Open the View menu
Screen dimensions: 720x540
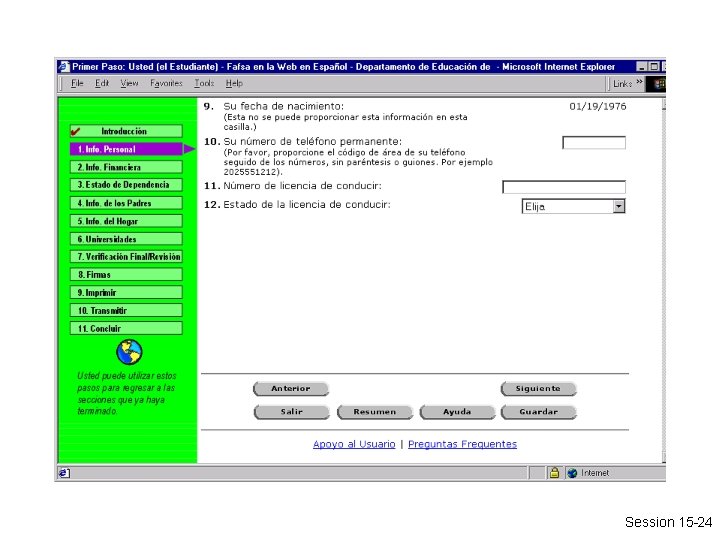[129, 84]
